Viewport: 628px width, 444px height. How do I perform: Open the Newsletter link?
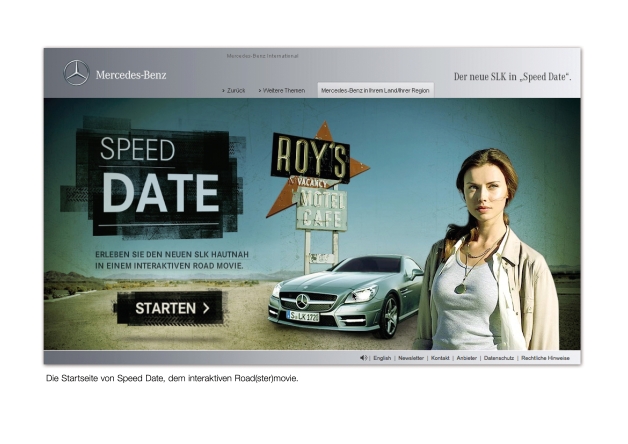tap(410, 357)
